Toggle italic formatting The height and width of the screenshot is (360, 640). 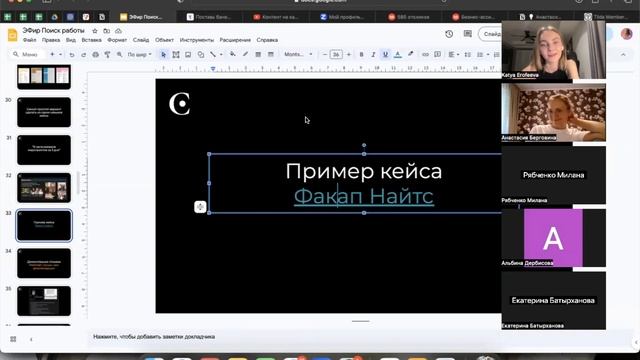coord(373,54)
